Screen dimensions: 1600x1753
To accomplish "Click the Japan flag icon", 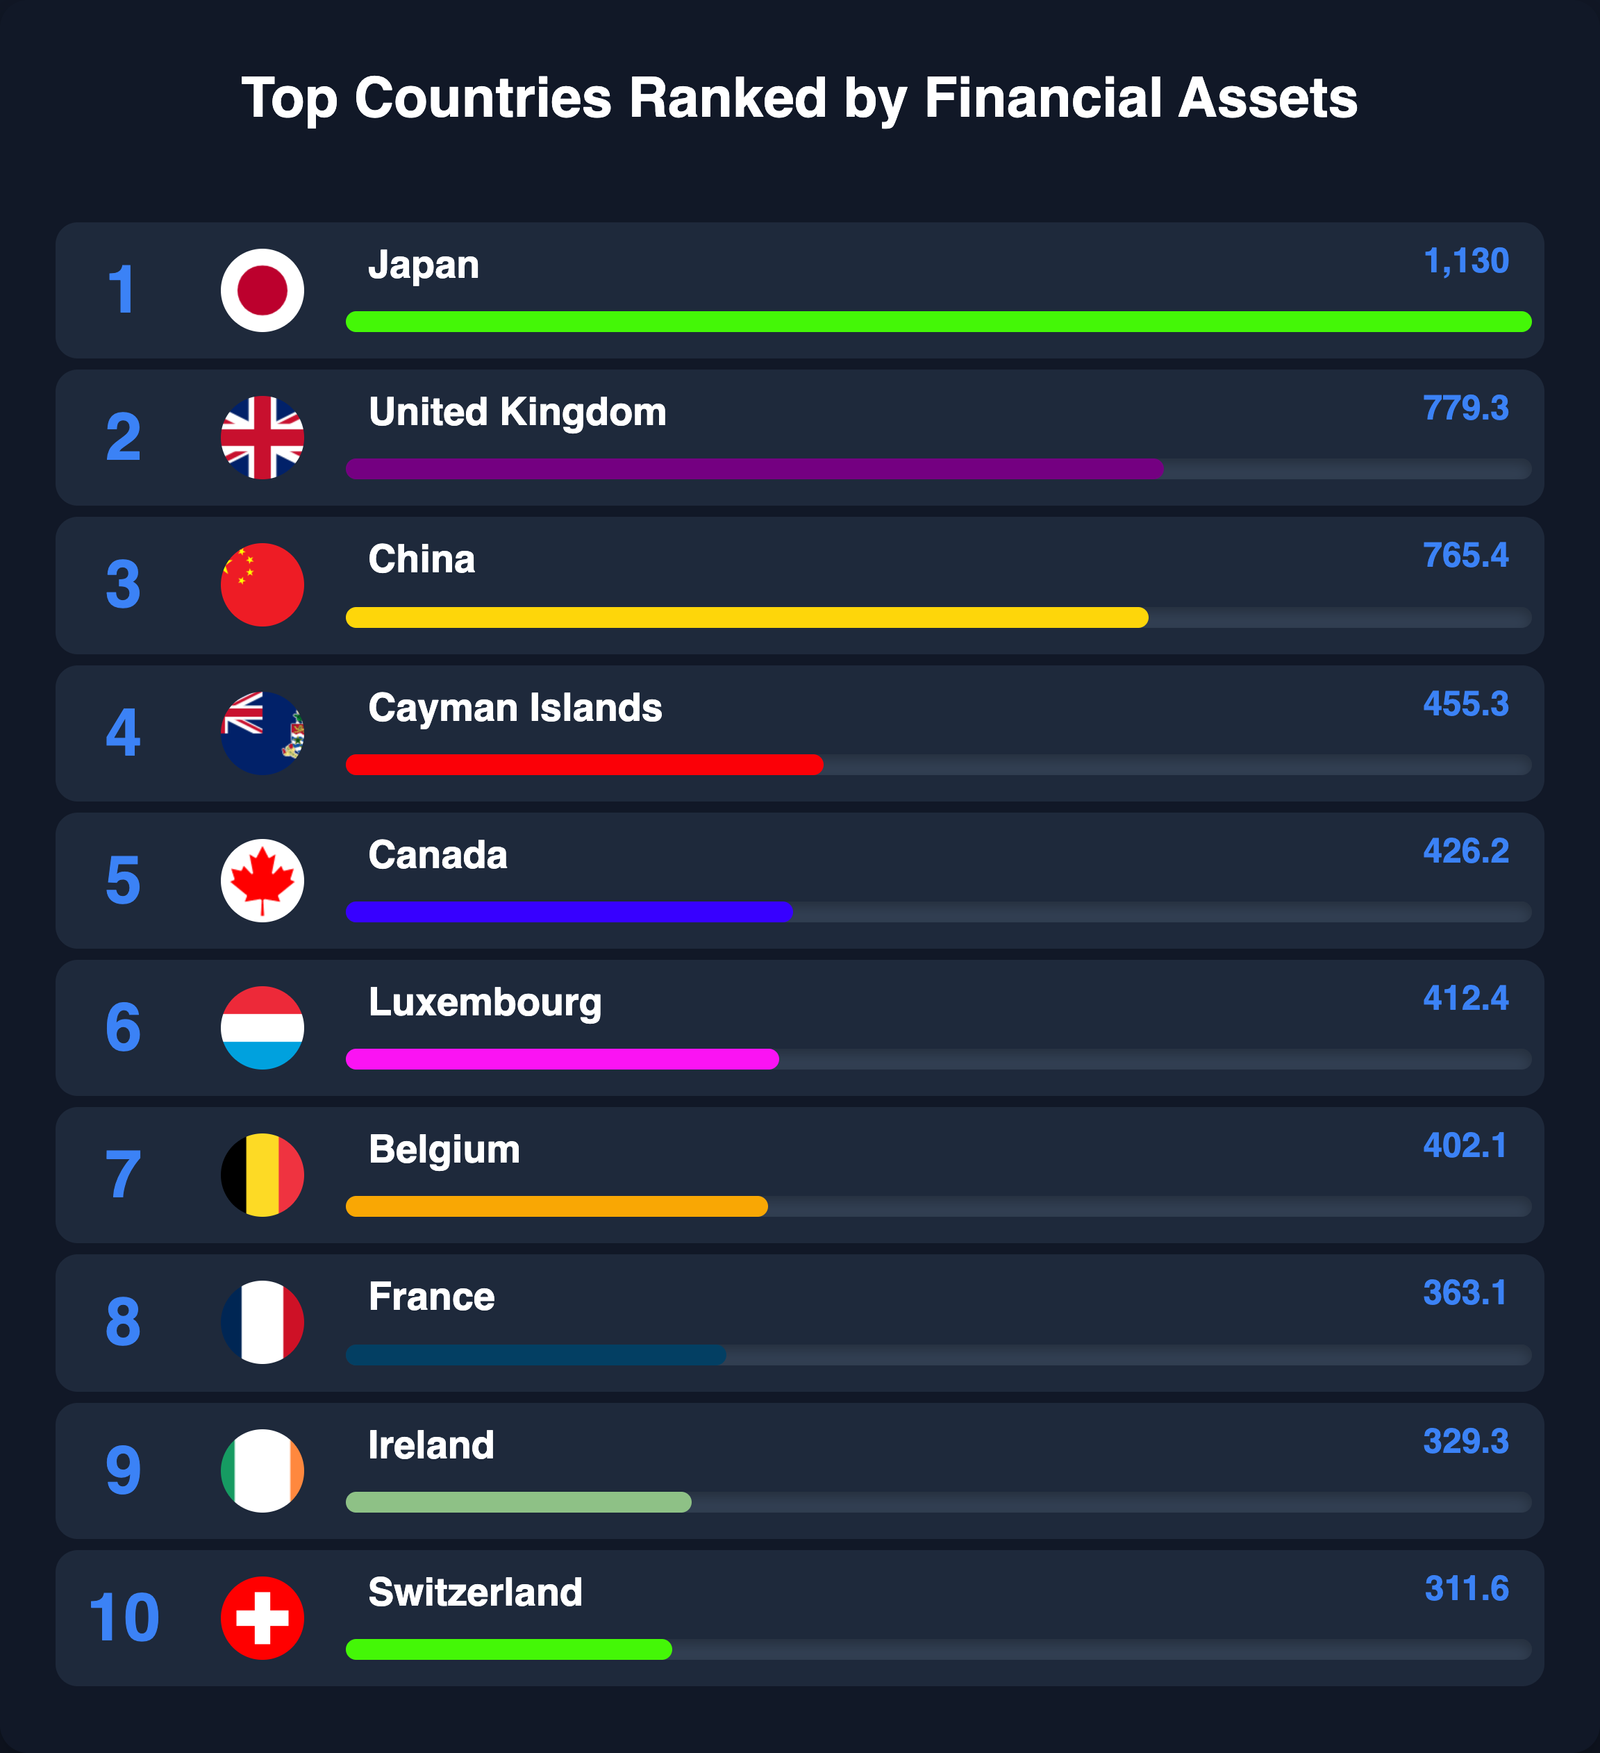I will pyautogui.click(x=262, y=290).
